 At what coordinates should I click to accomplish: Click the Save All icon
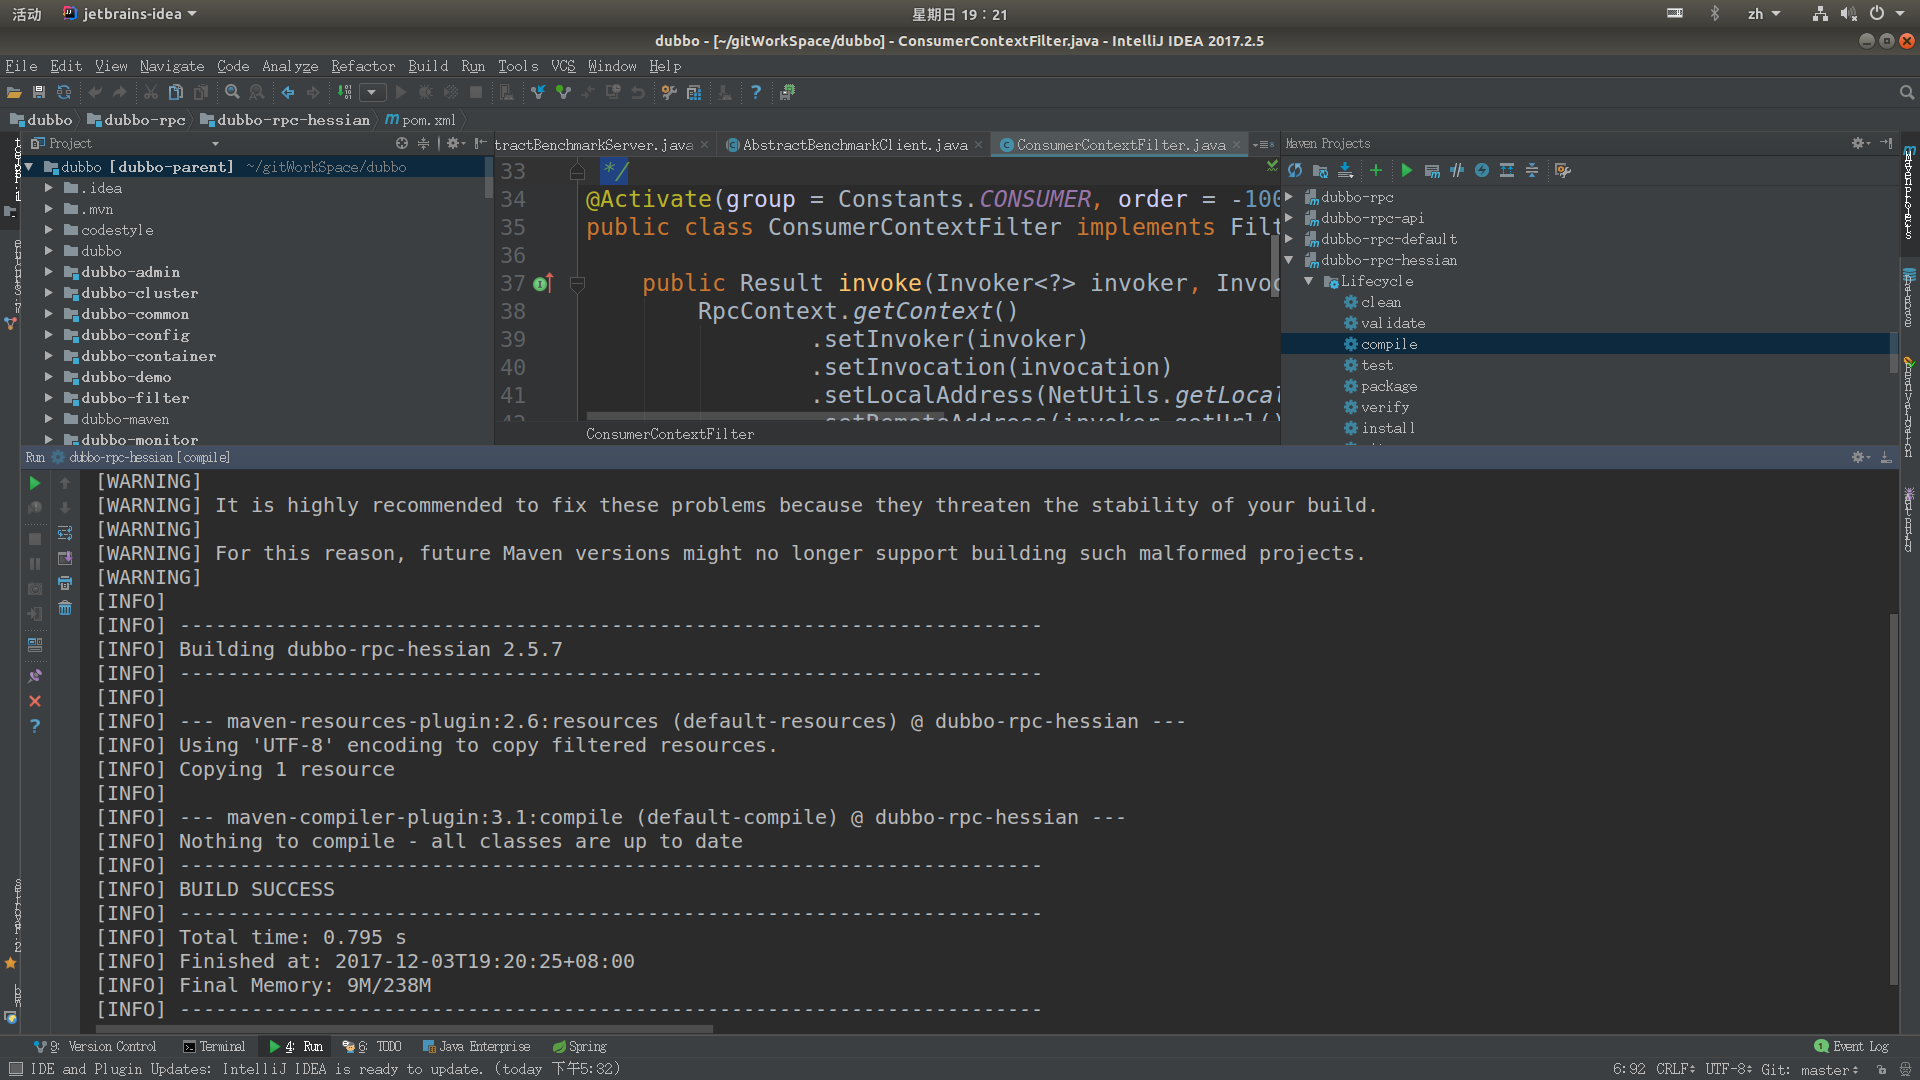tap(39, 92)
